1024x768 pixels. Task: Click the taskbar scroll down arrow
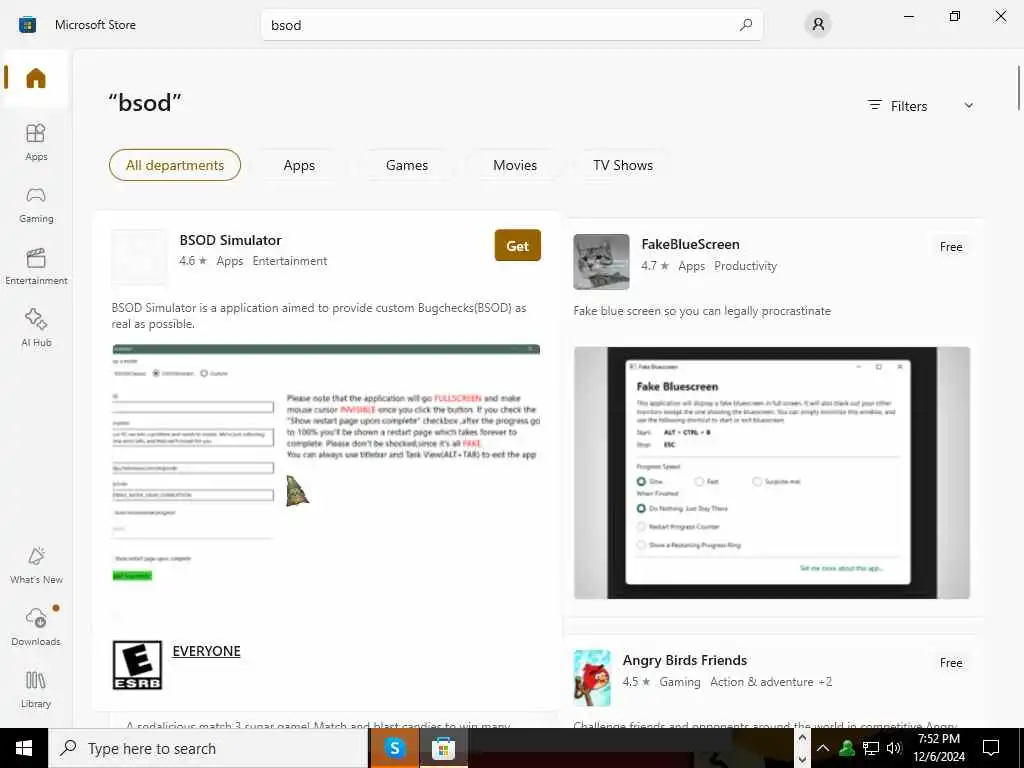pyautogui.click(x=802, y=760)
